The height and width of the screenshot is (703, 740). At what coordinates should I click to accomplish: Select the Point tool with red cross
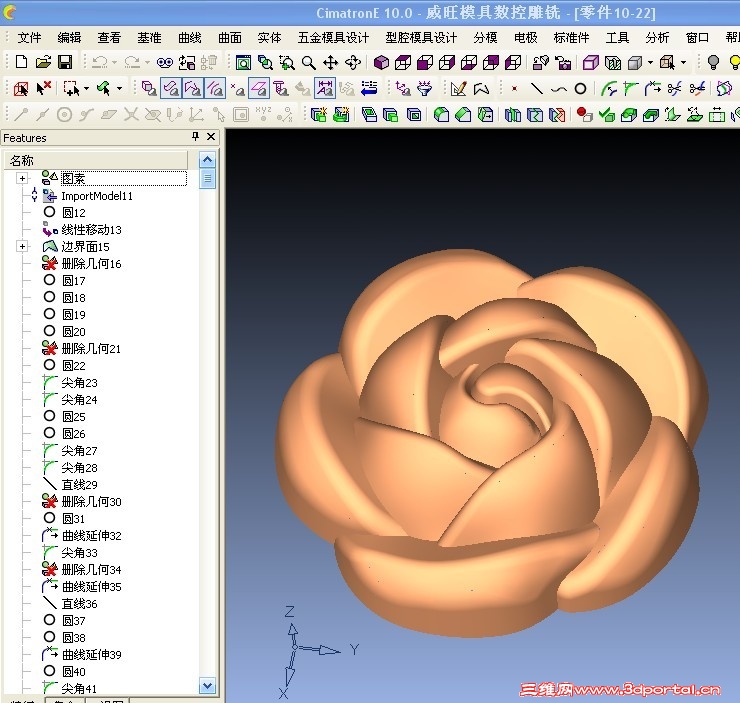click(x=514, y=88)
